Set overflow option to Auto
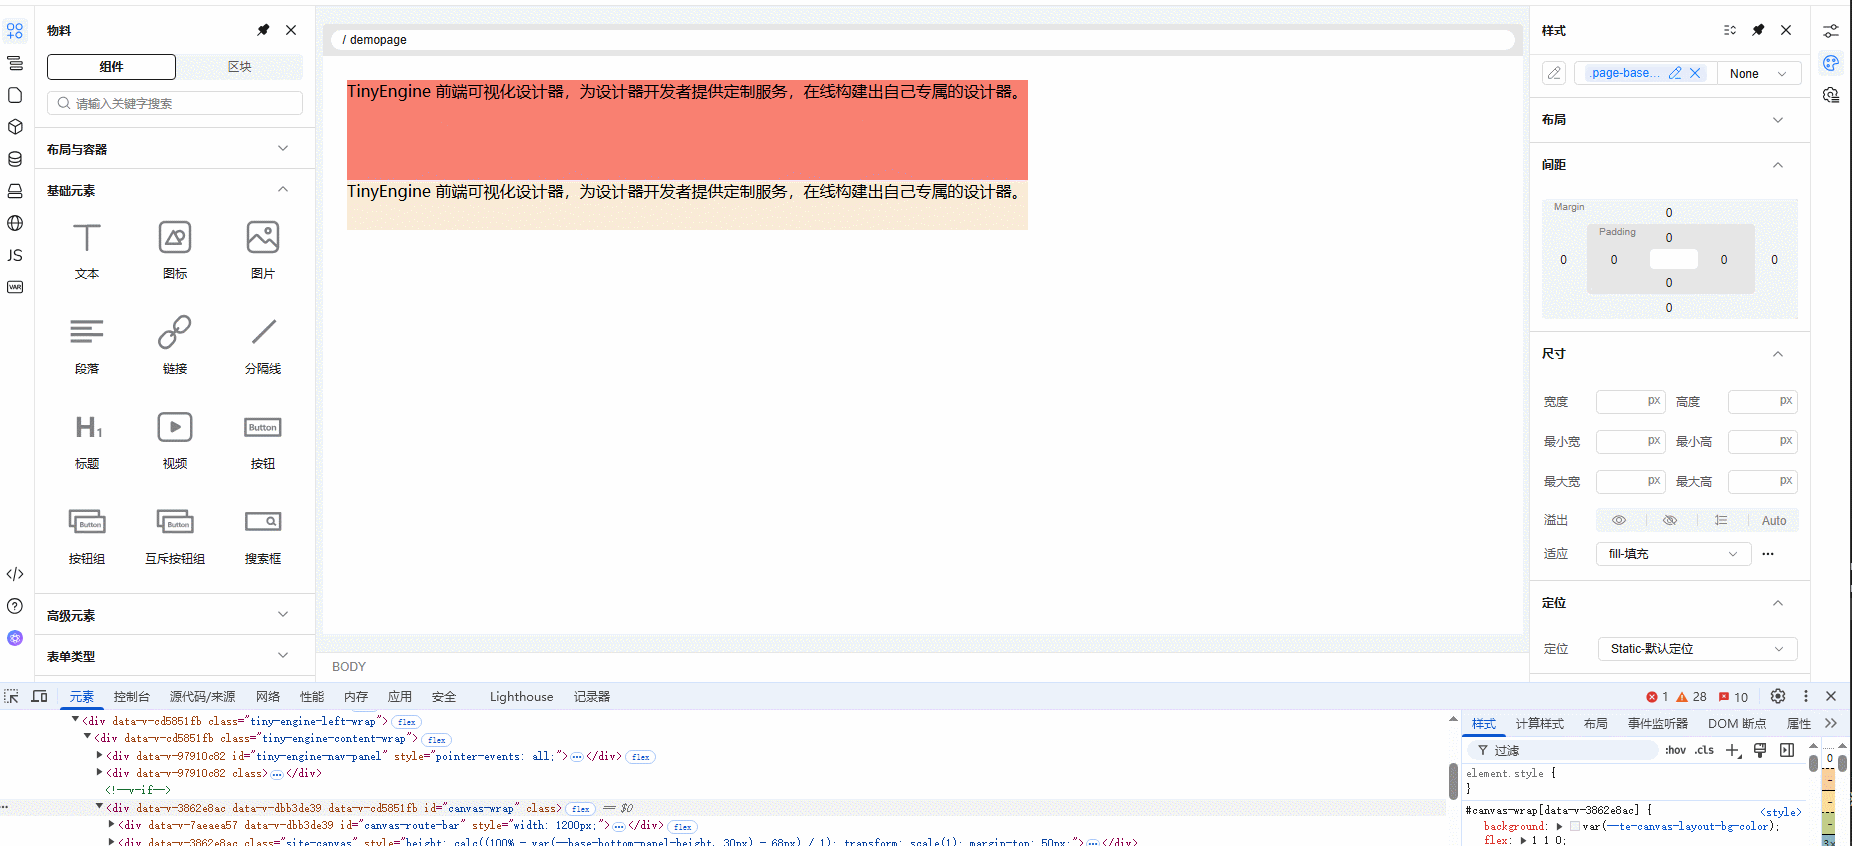 tap(1773, 520)
